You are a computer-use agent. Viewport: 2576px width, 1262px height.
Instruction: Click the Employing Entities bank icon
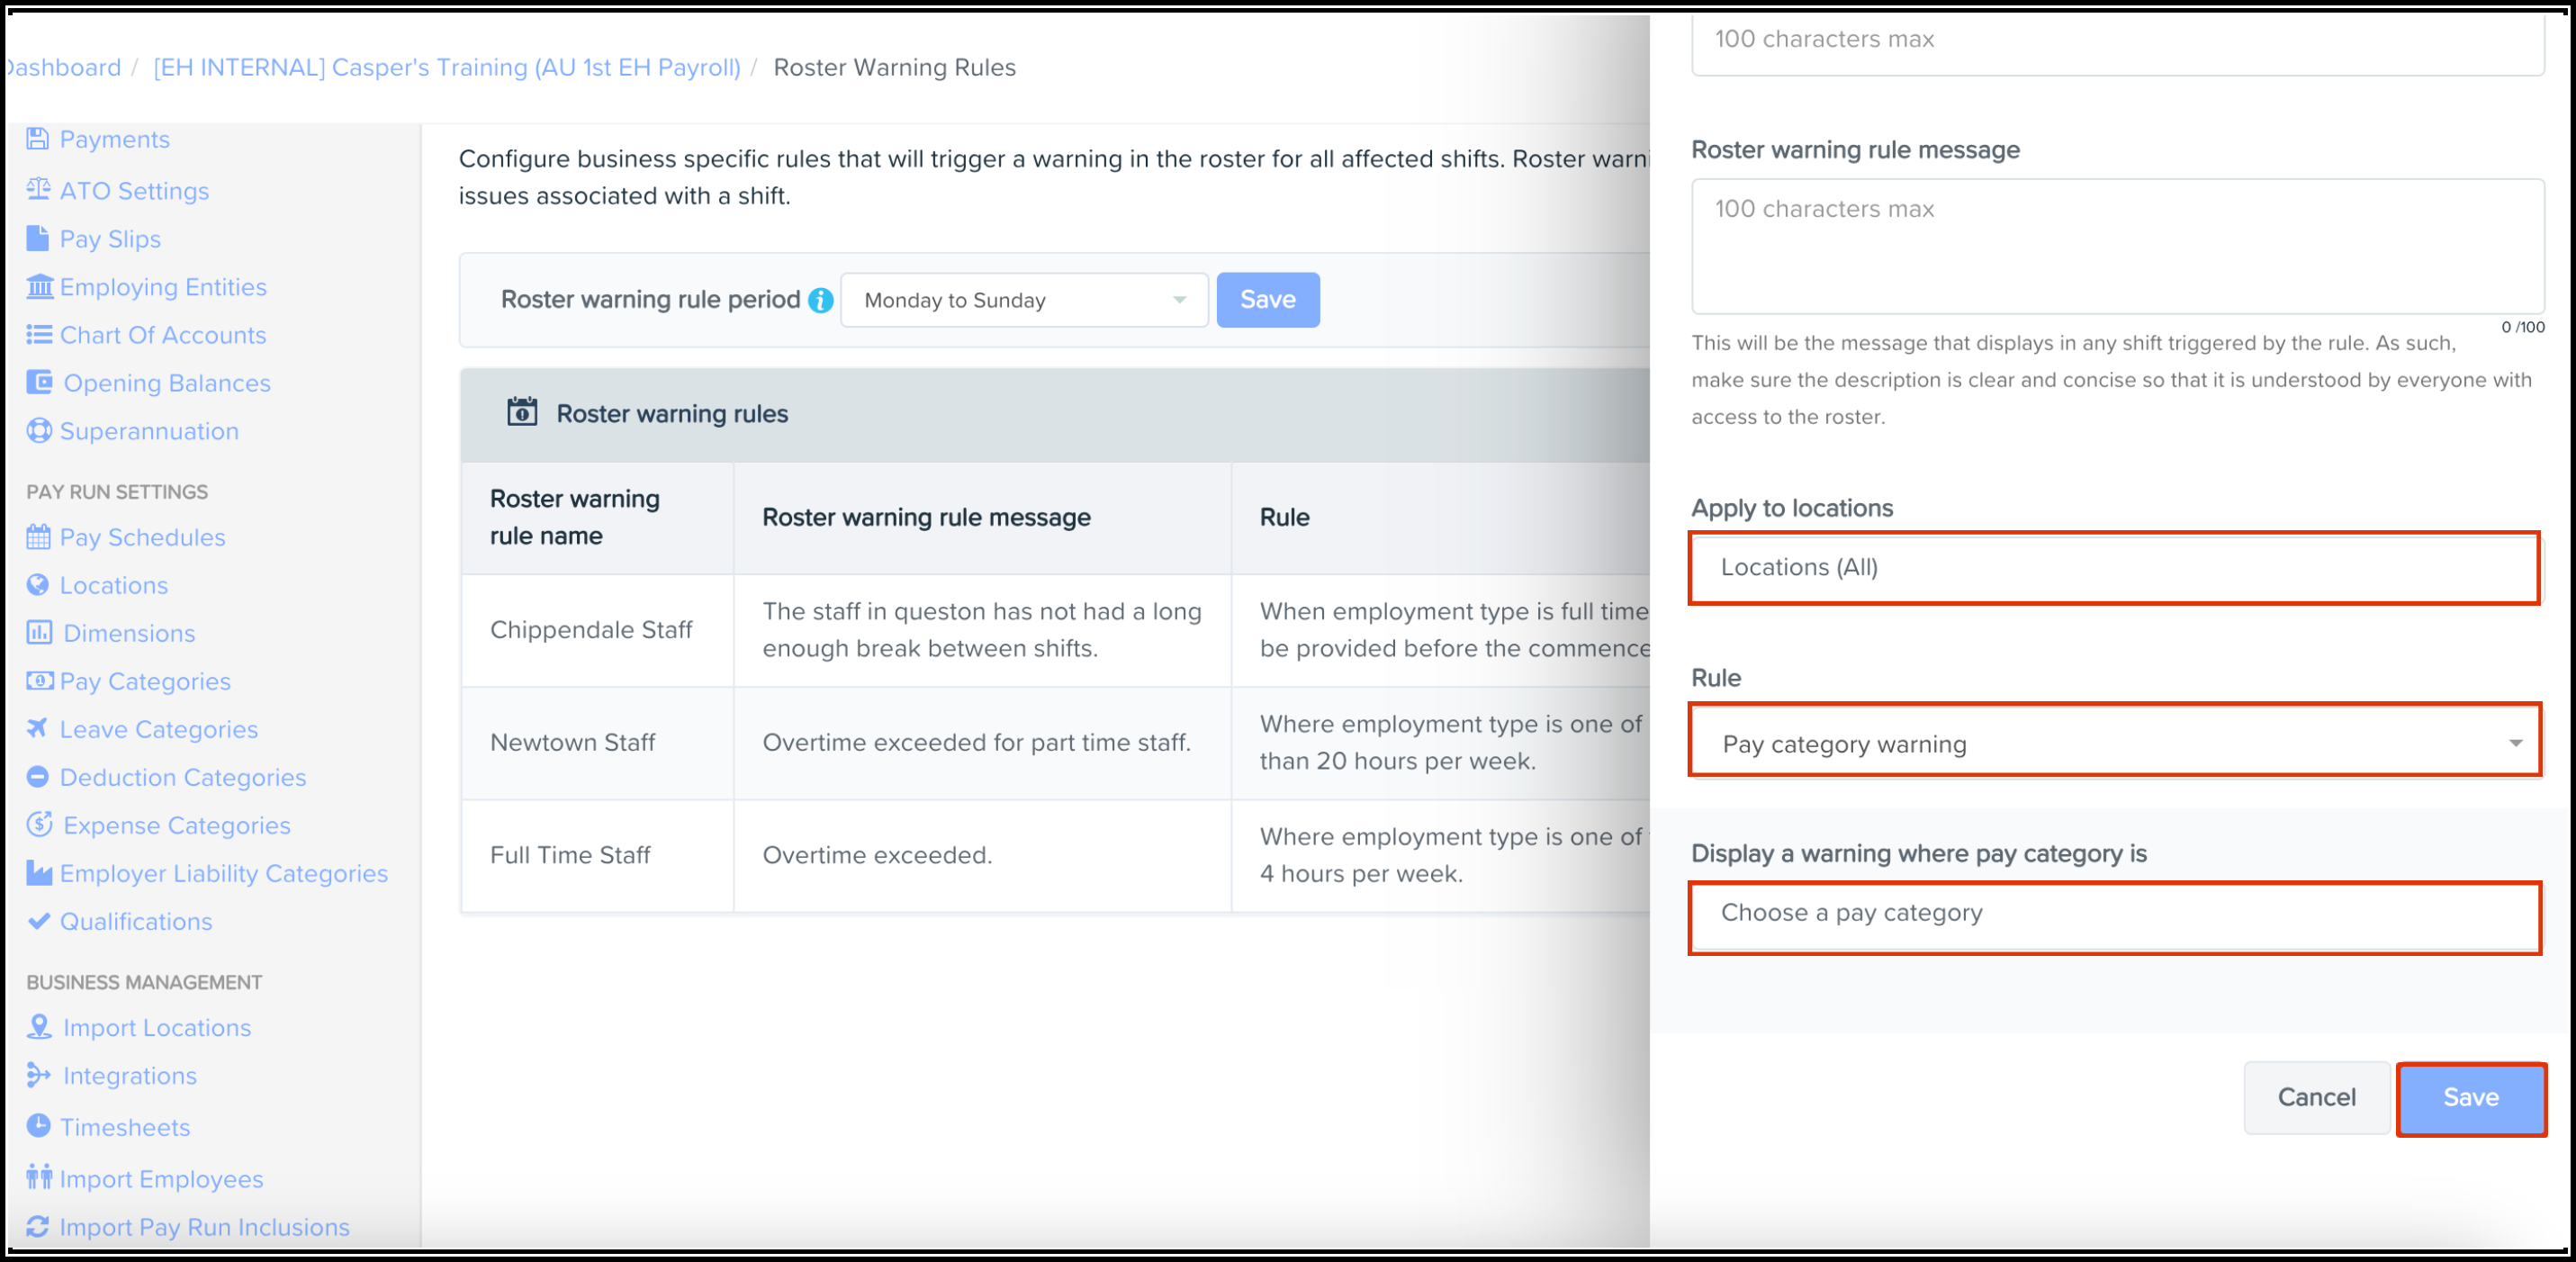click(x=39, y=287)
